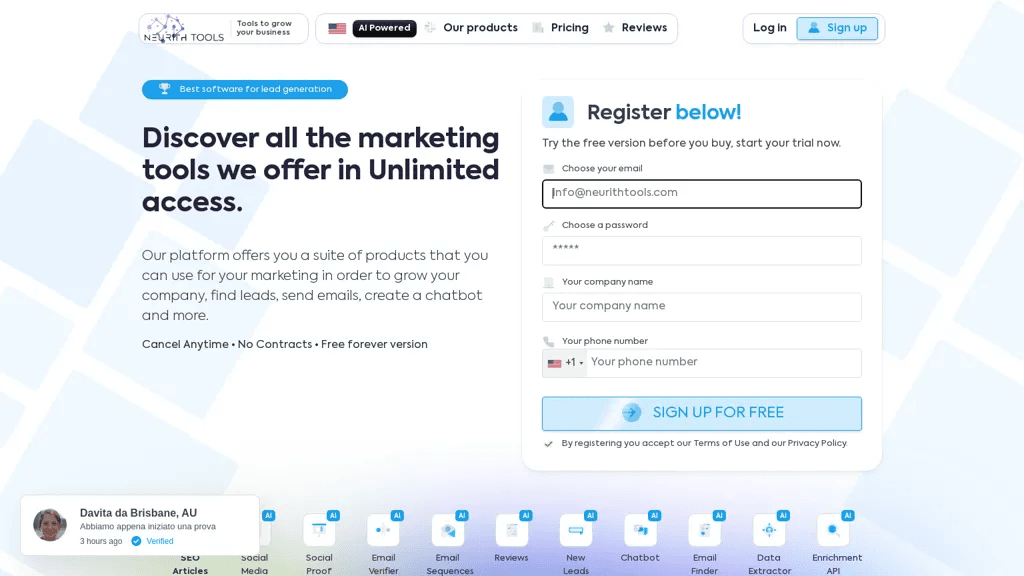Open the Our products menu

tap(480, 28)
